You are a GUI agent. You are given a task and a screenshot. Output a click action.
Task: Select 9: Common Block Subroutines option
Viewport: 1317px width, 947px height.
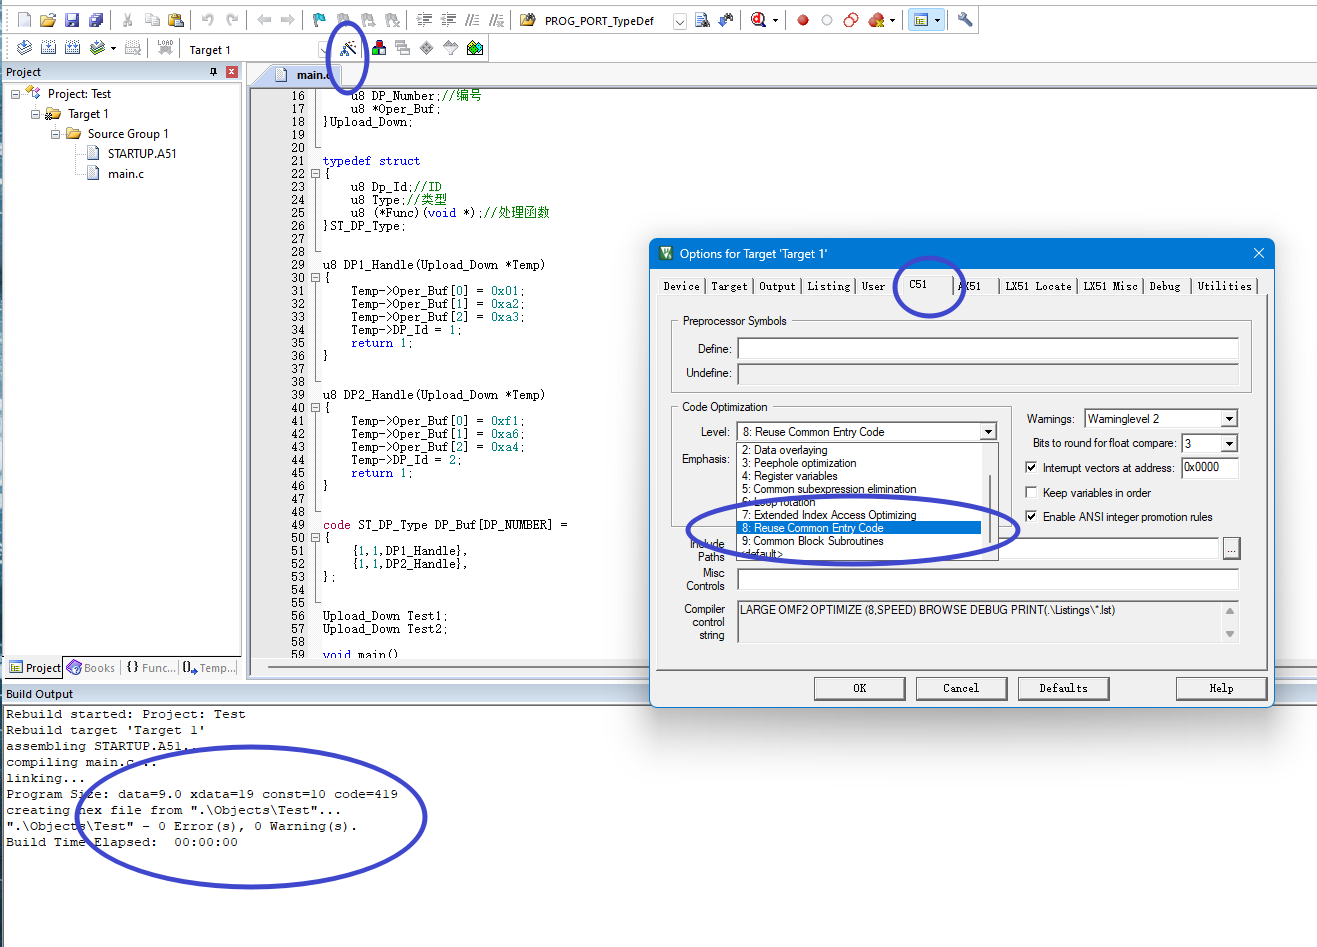859,541
